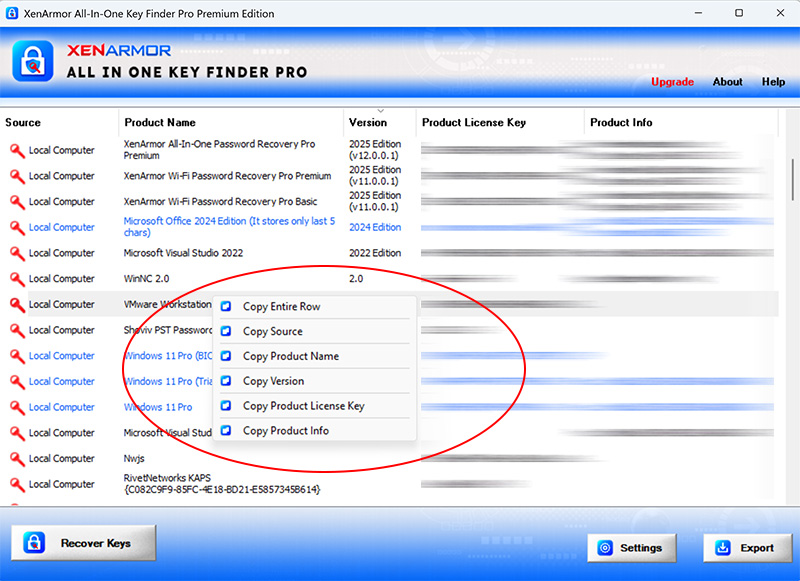Select the Microsoft Visual Studio 2022 product name
800x581 pixels.
[183, 253]
